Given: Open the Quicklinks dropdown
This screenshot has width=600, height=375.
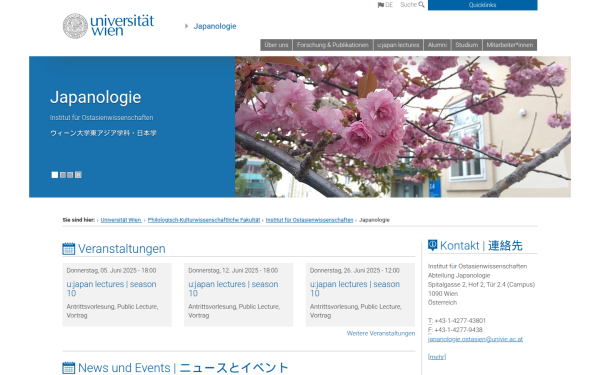Looking at the screenshot, I should tap(483, 5).
